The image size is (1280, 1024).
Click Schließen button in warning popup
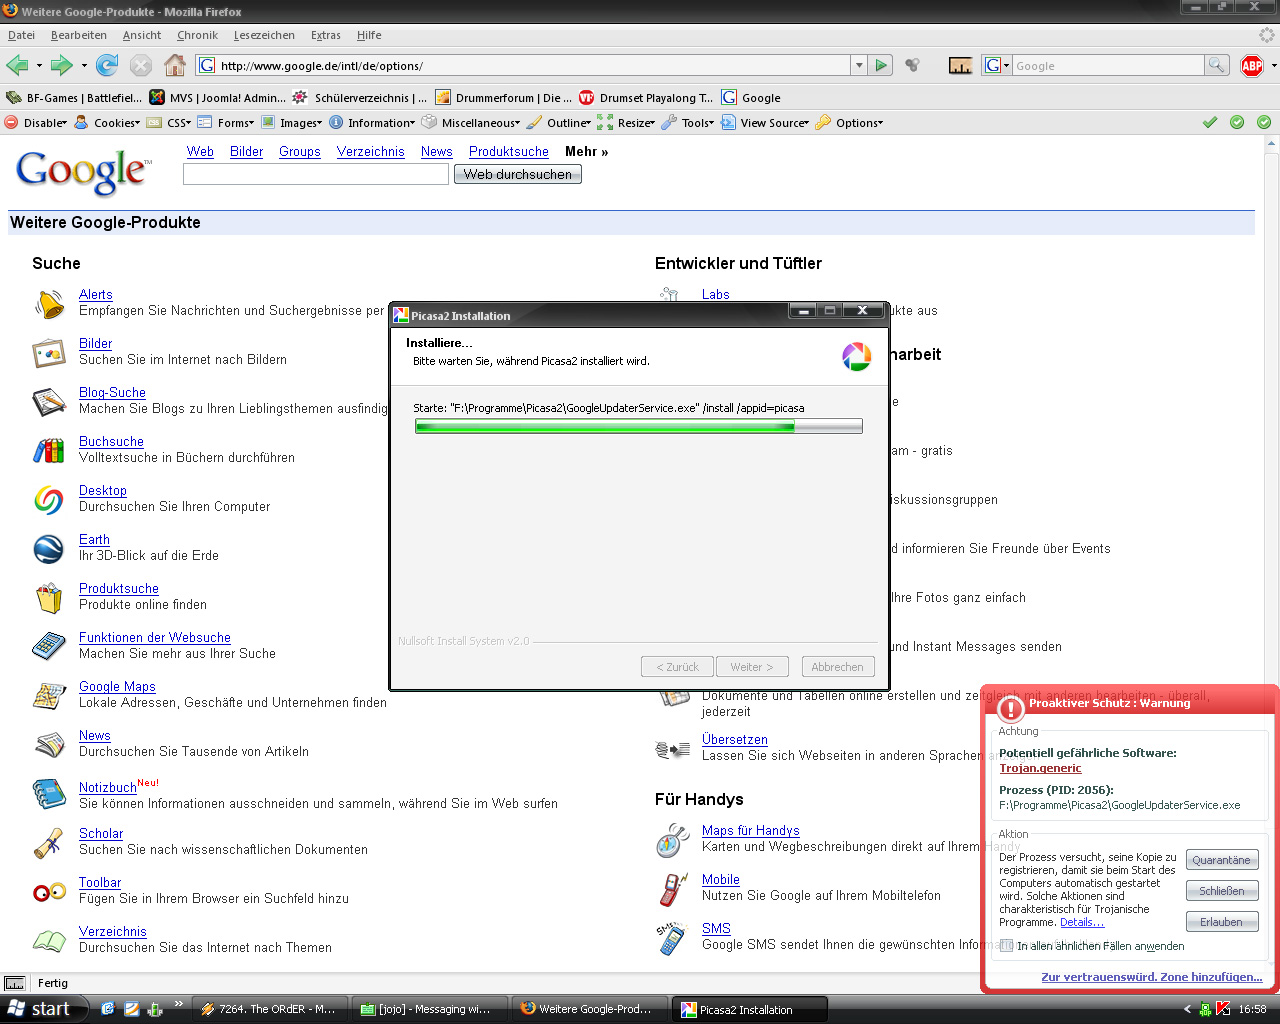pyautogui.click(x=1222, y=891)
